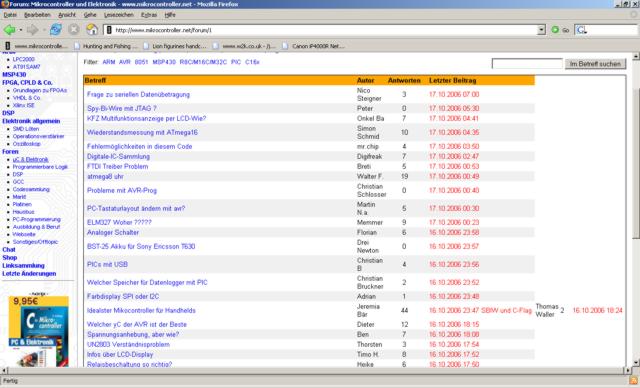The height and width of the screenshot is (388, 640).
Task: Open the Lesezeichen menu
Action: (119, 15)
